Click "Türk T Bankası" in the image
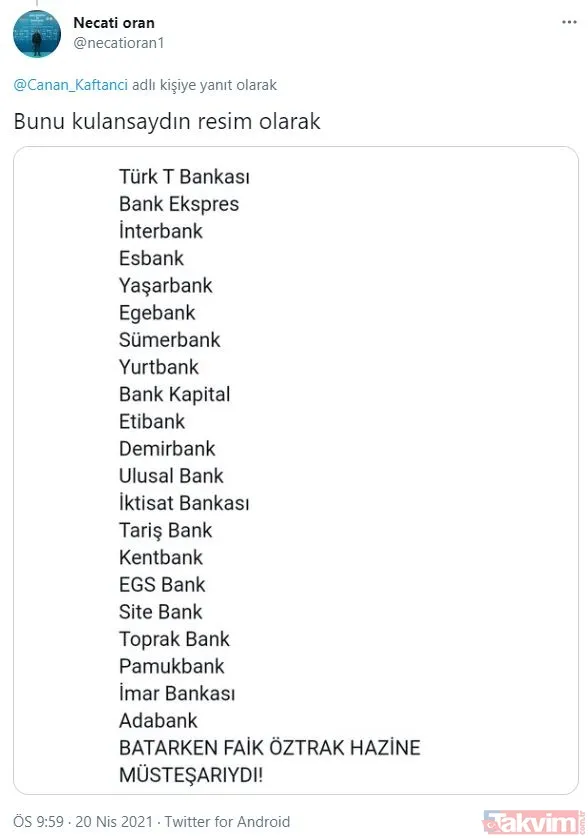Image resolution: width=588 pixels, height=838 pixels. [186, 176]
